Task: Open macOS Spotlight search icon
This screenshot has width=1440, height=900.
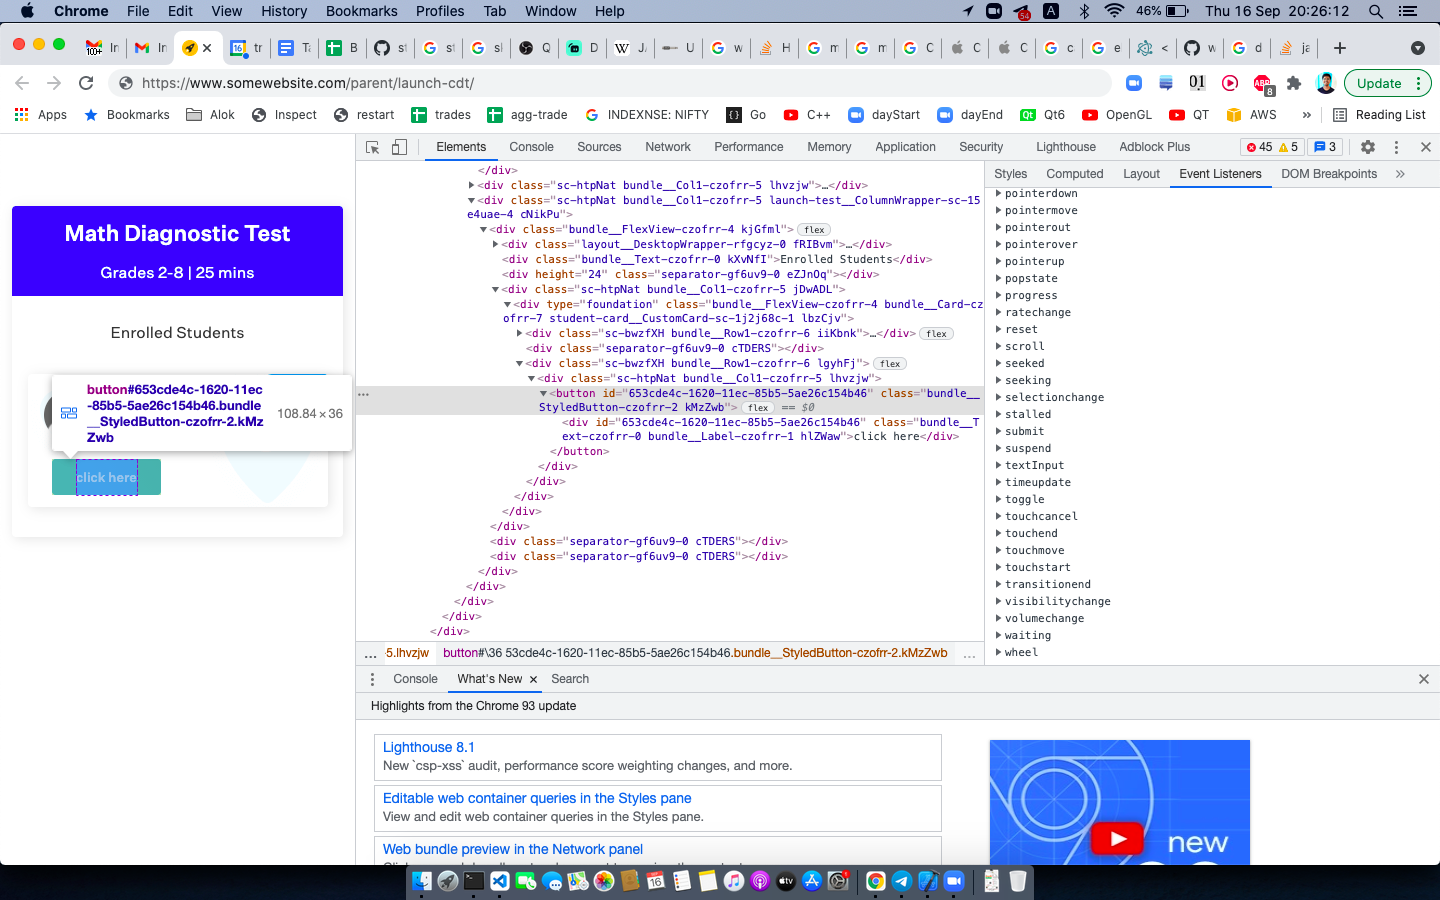Action: [1376, 11]
